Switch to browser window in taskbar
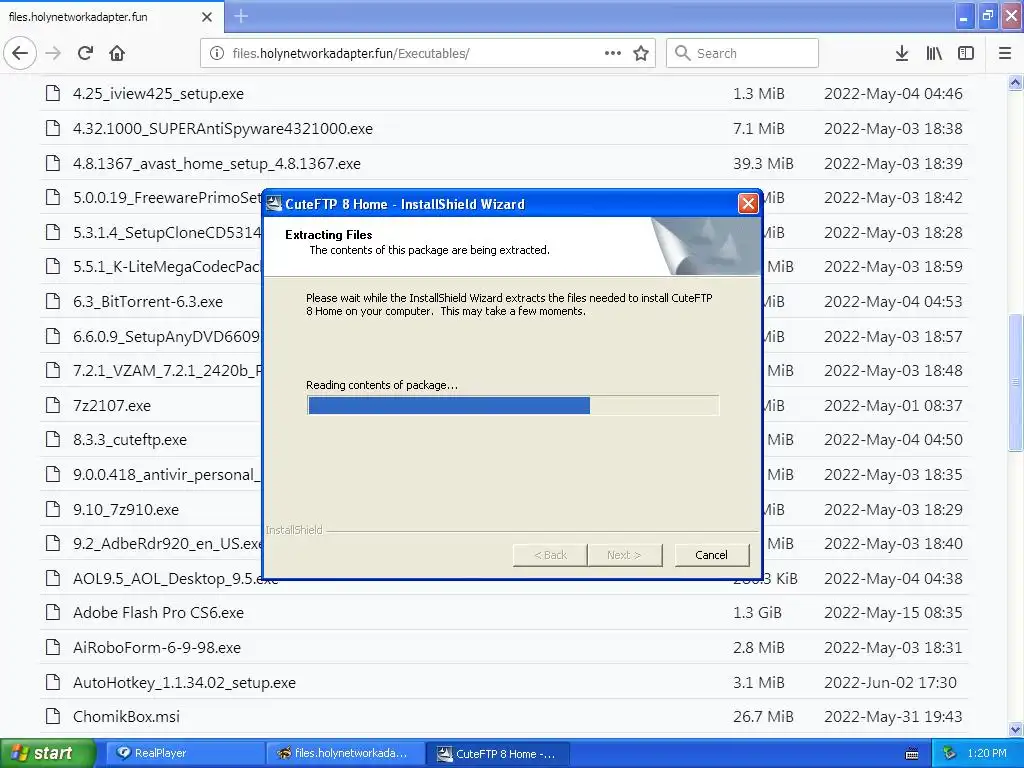Screen dimensions: 1024x768 pos(345,754)
